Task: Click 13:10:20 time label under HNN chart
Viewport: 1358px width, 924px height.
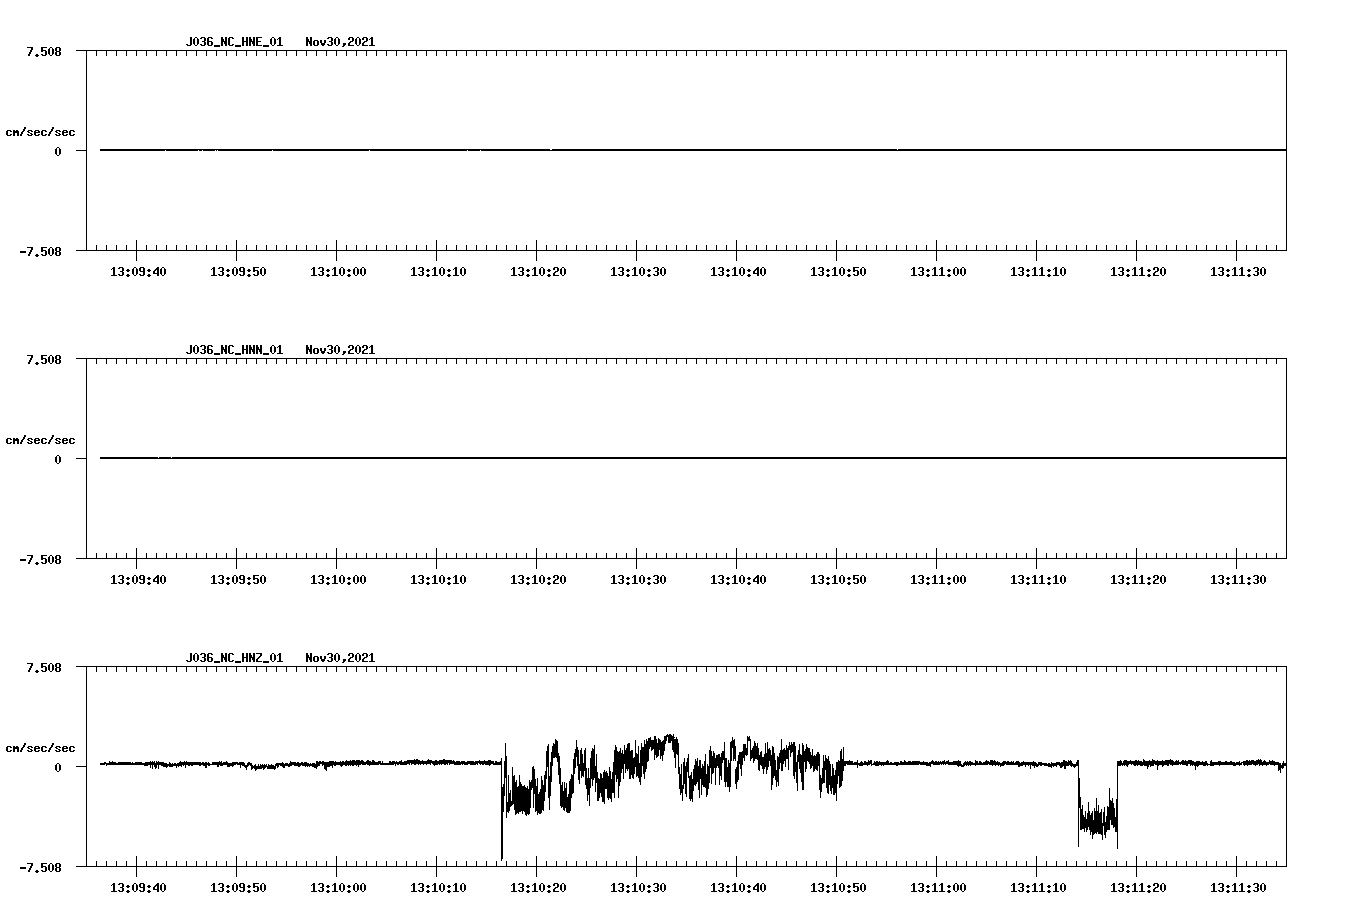Action: pos(538,580)
